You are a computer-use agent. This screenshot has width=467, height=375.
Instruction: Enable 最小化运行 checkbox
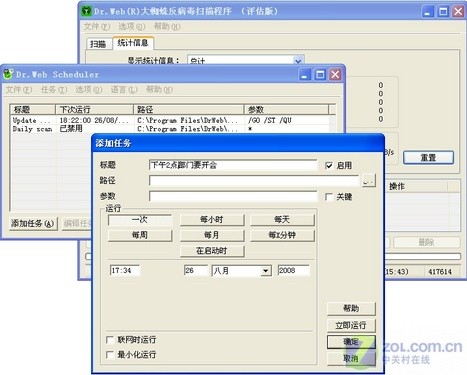[x=110, y=355]
